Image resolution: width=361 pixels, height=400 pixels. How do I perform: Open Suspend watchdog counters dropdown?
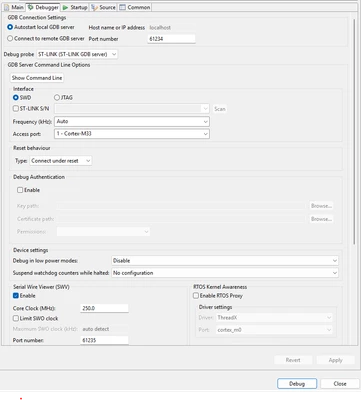click(225, 273)
